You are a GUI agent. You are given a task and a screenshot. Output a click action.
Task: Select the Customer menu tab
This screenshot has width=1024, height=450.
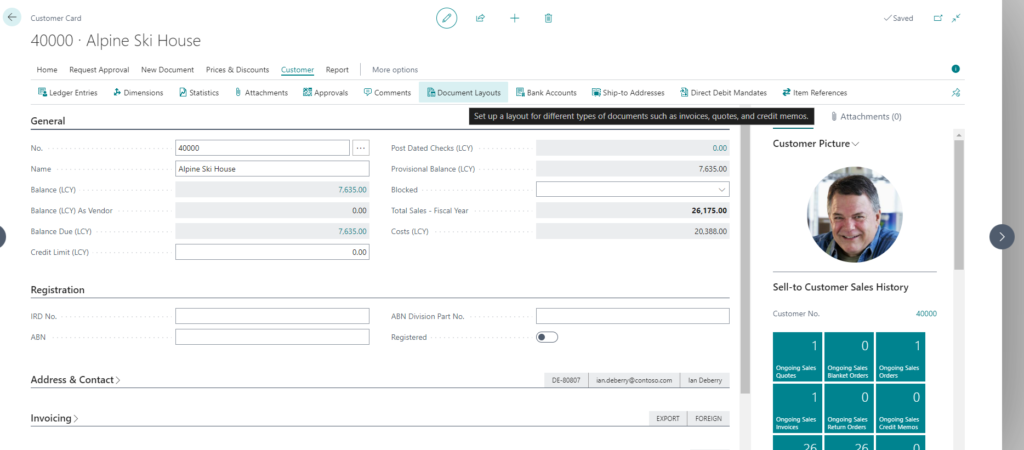tap(298, 69)
